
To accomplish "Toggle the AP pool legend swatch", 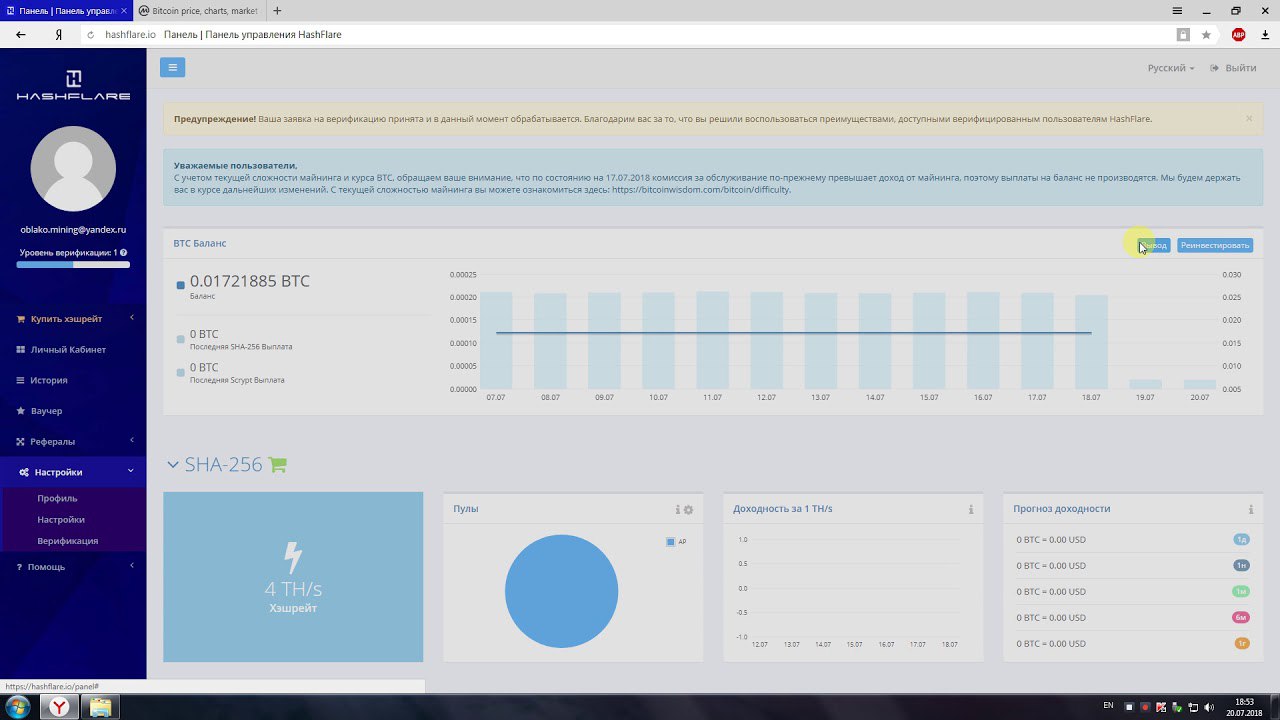I will 671,542.
